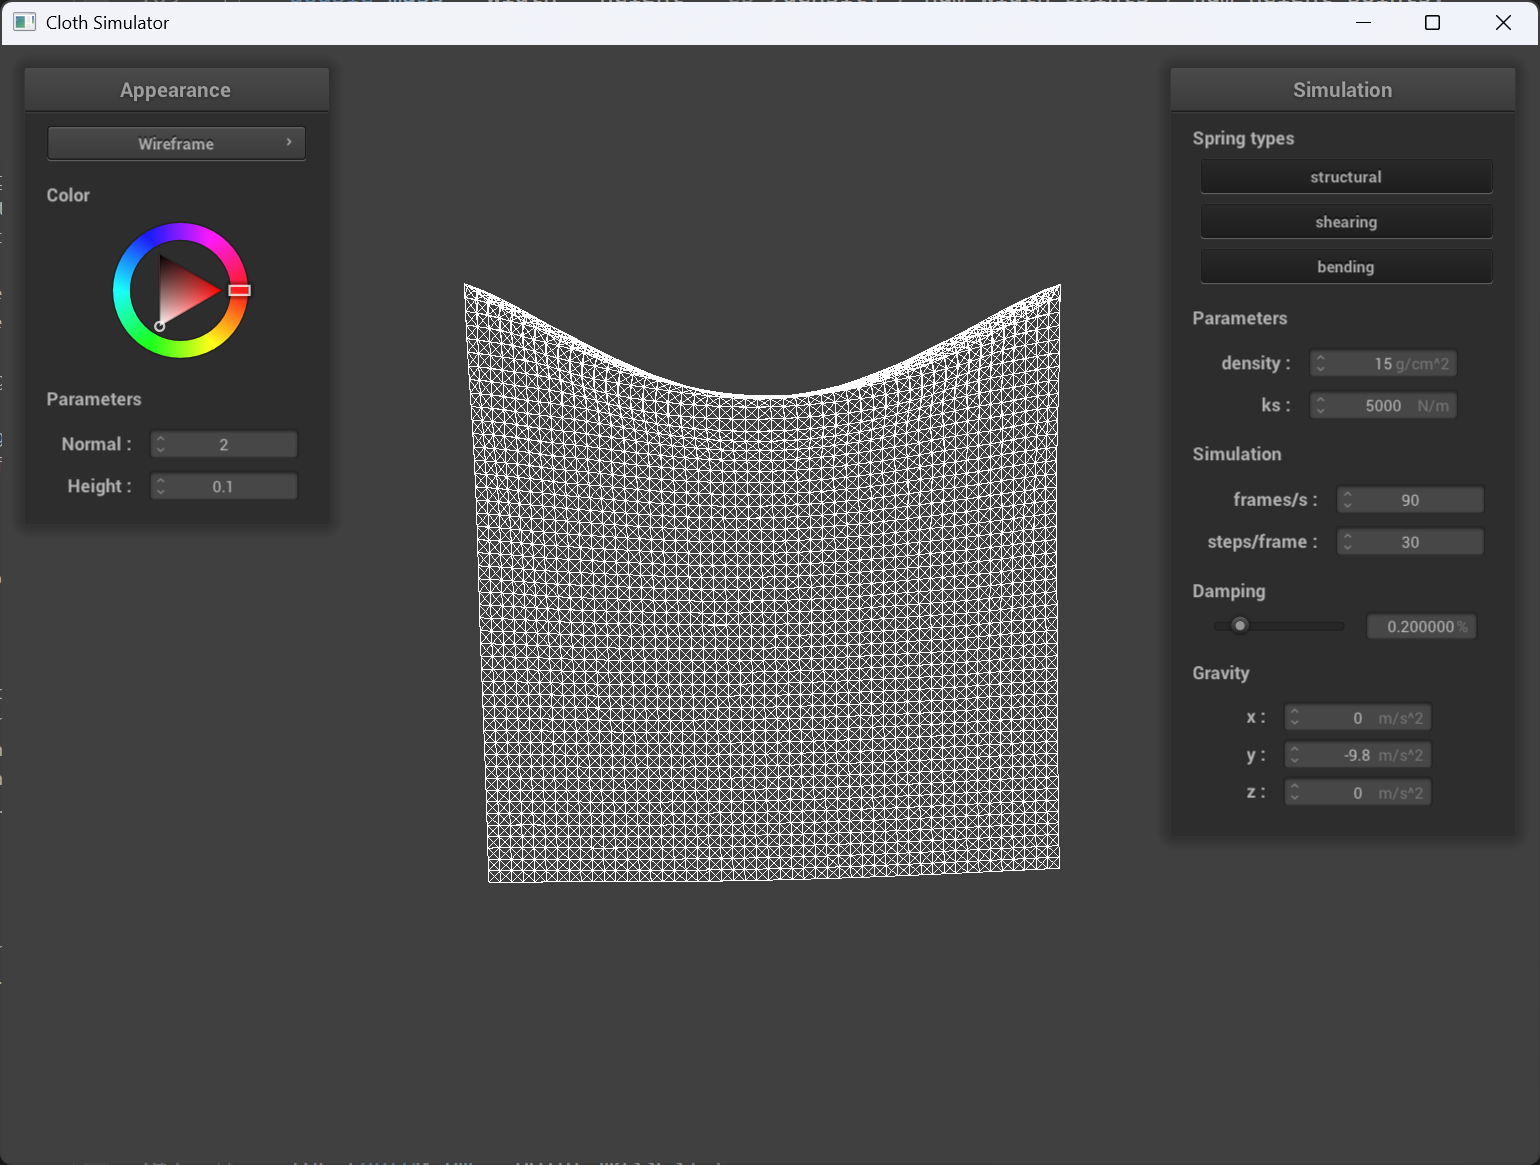Viewport: 1540px width, 1165px height.
Task: Click the density stepper arrows
Action: tap(1321, 363)
